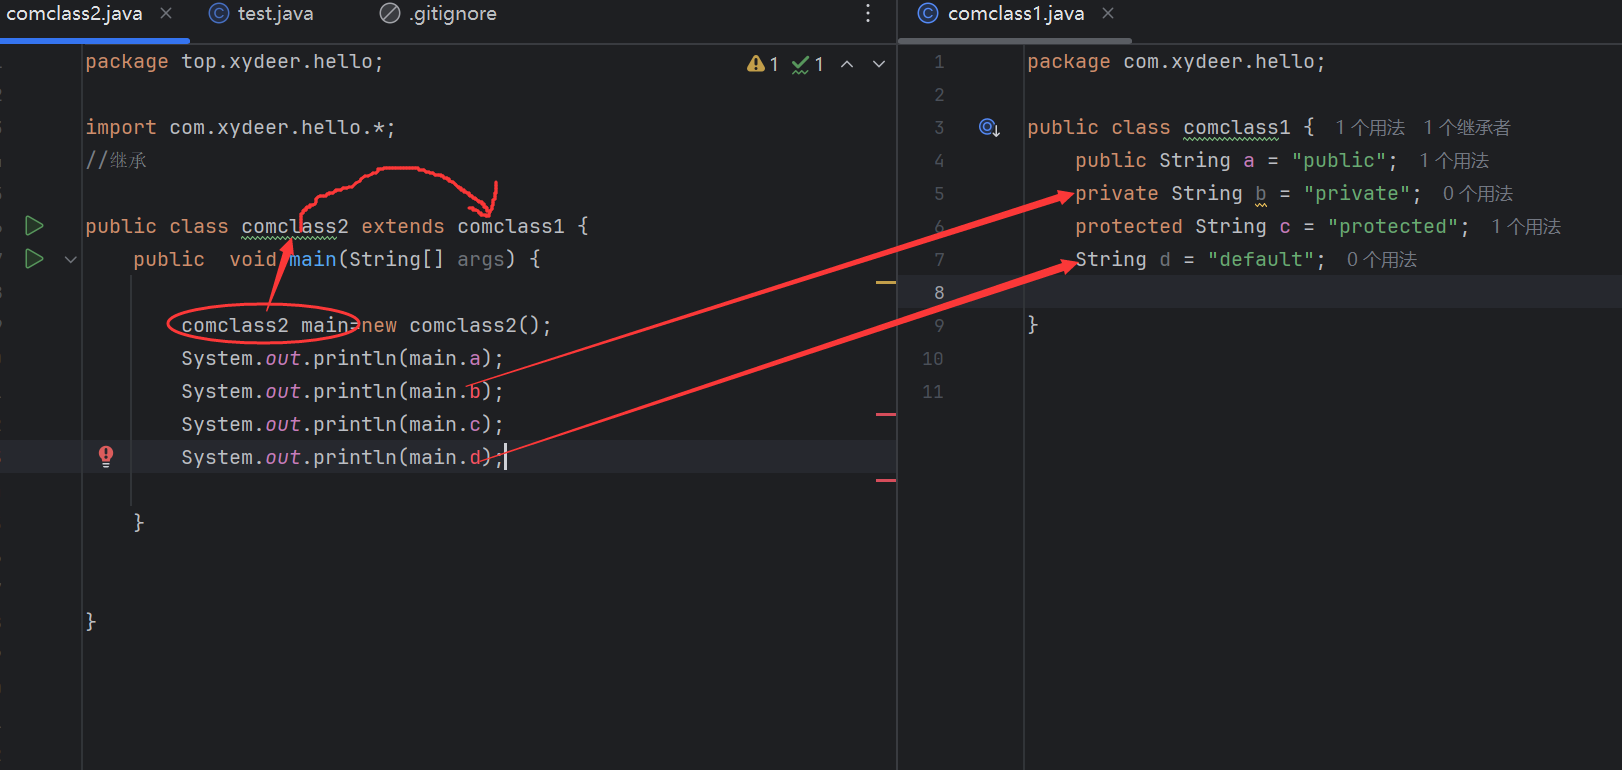
Task: Collapse the main method code fold
Action: click(x=70, y=259)
